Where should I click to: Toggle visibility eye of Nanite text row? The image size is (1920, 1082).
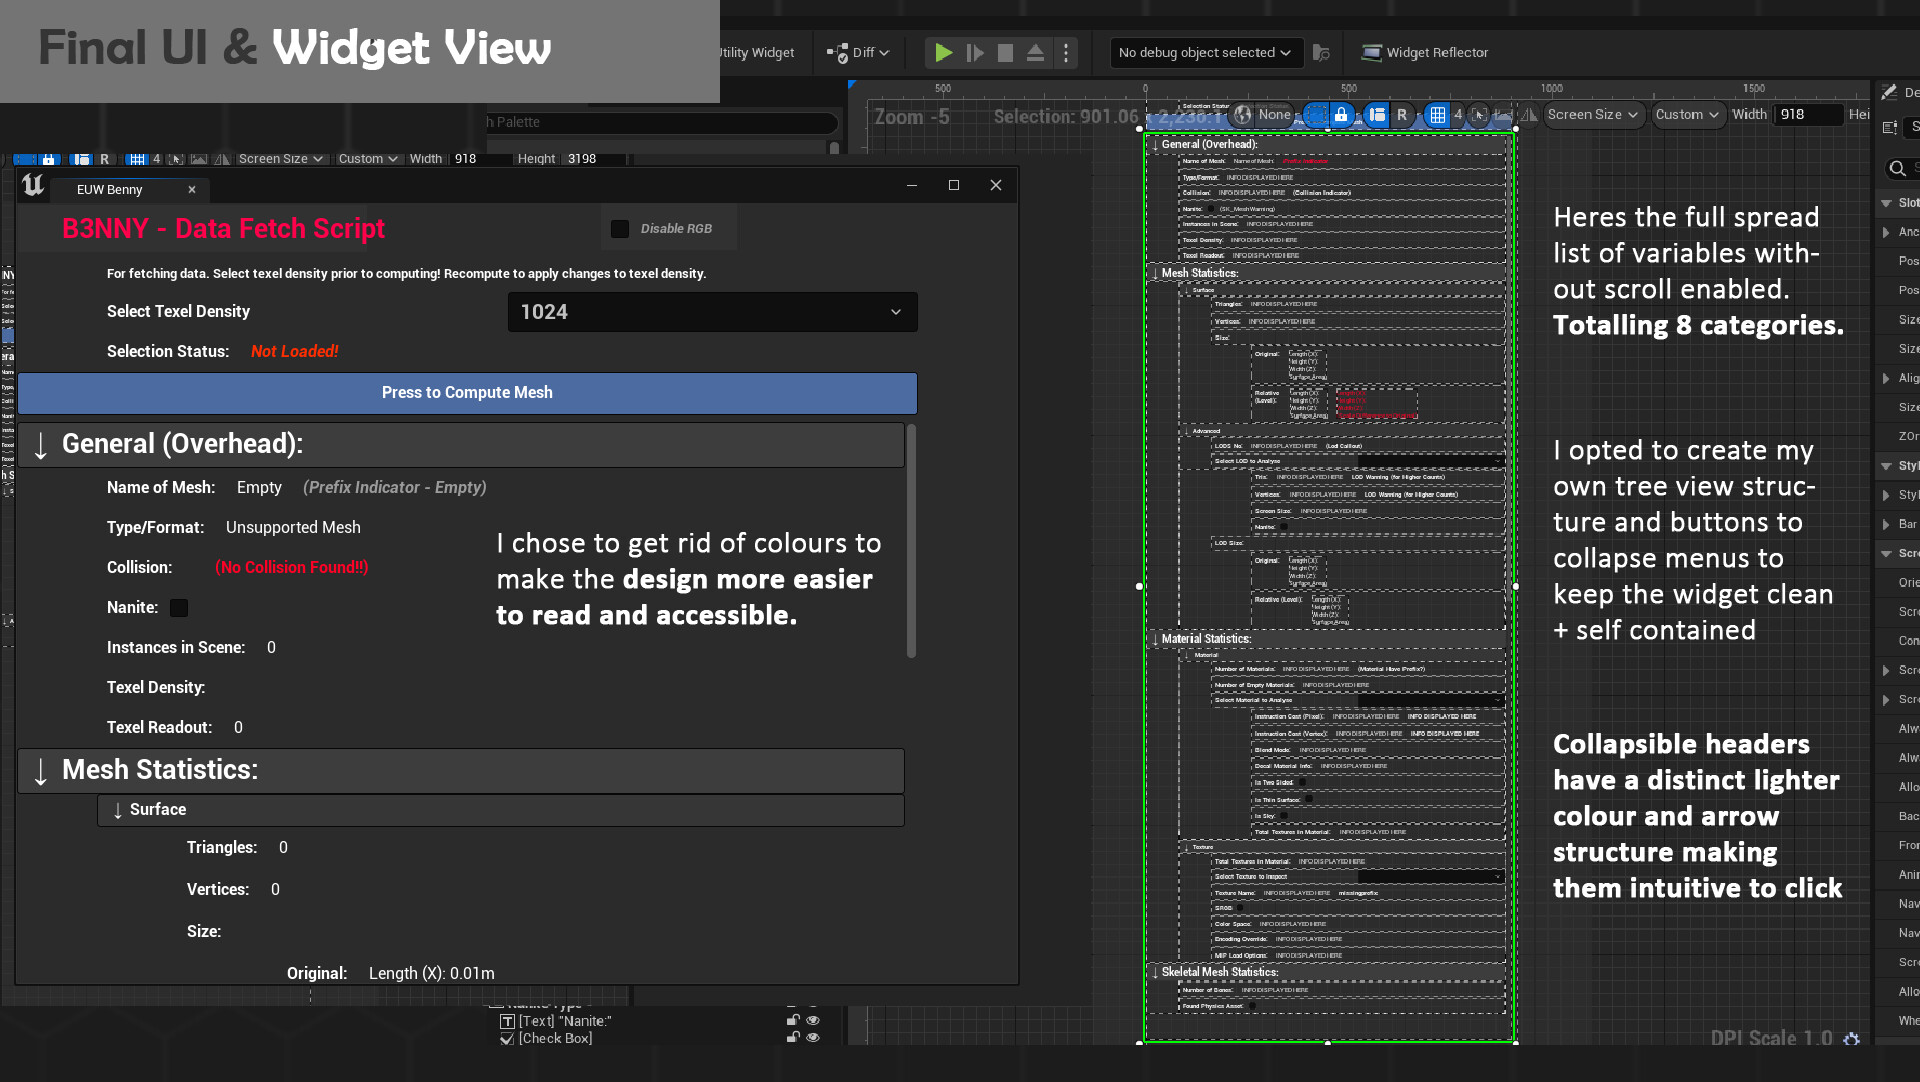pos(813,1021)
